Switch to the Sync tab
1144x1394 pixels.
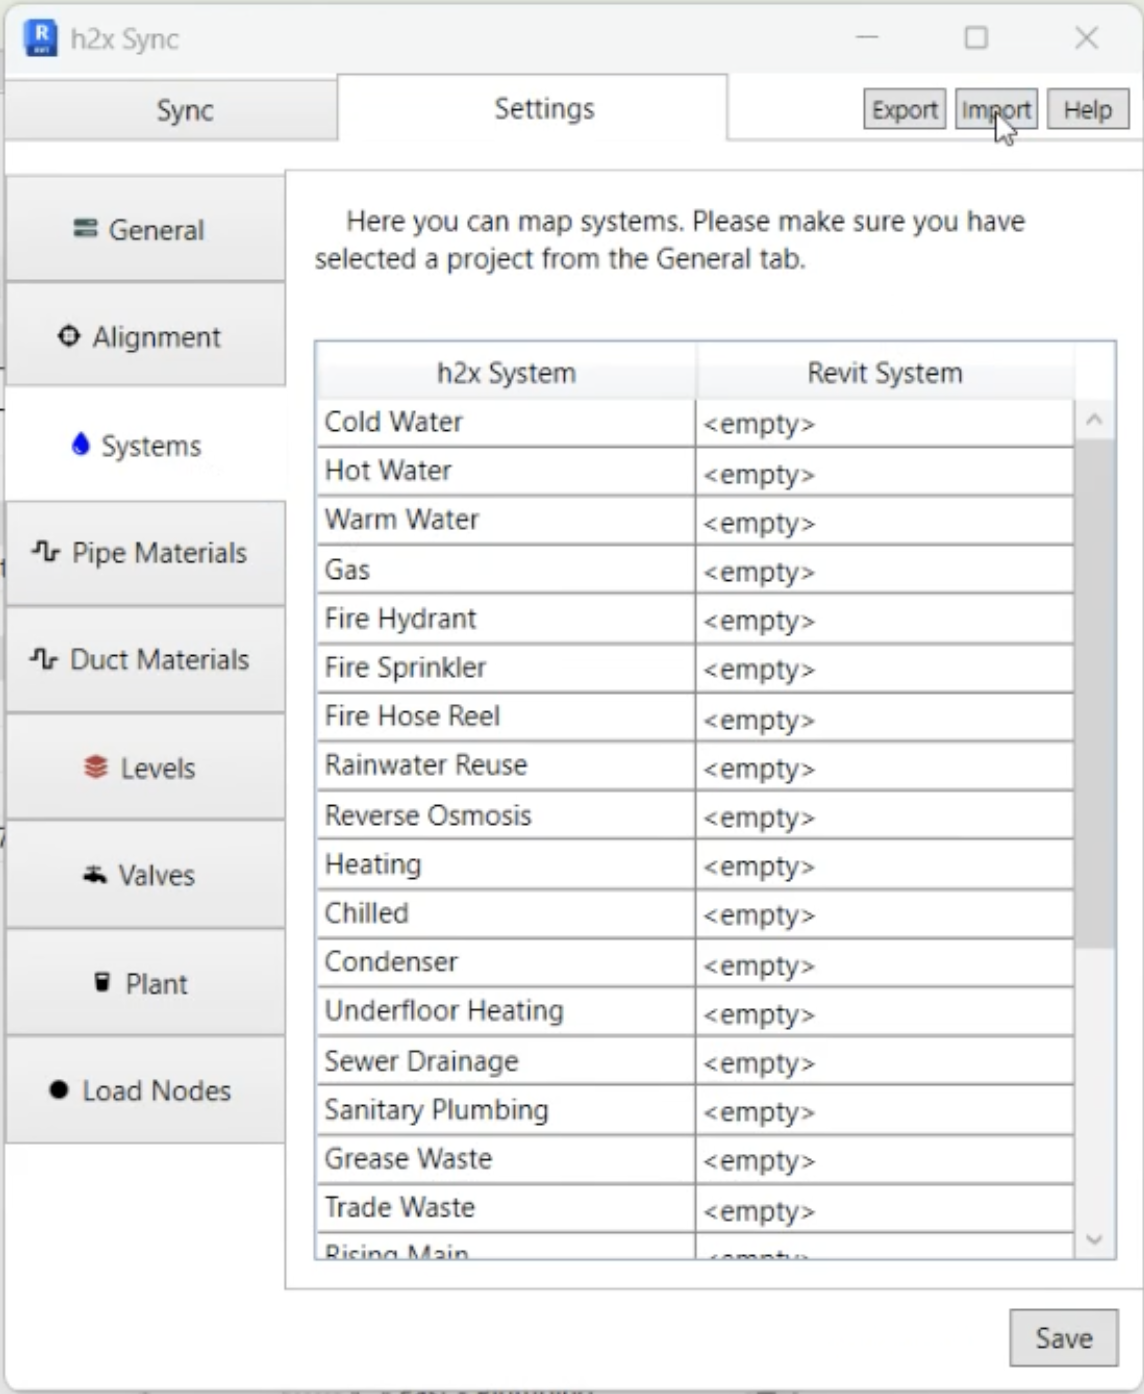pyautogui.click(x=185, y=110)
